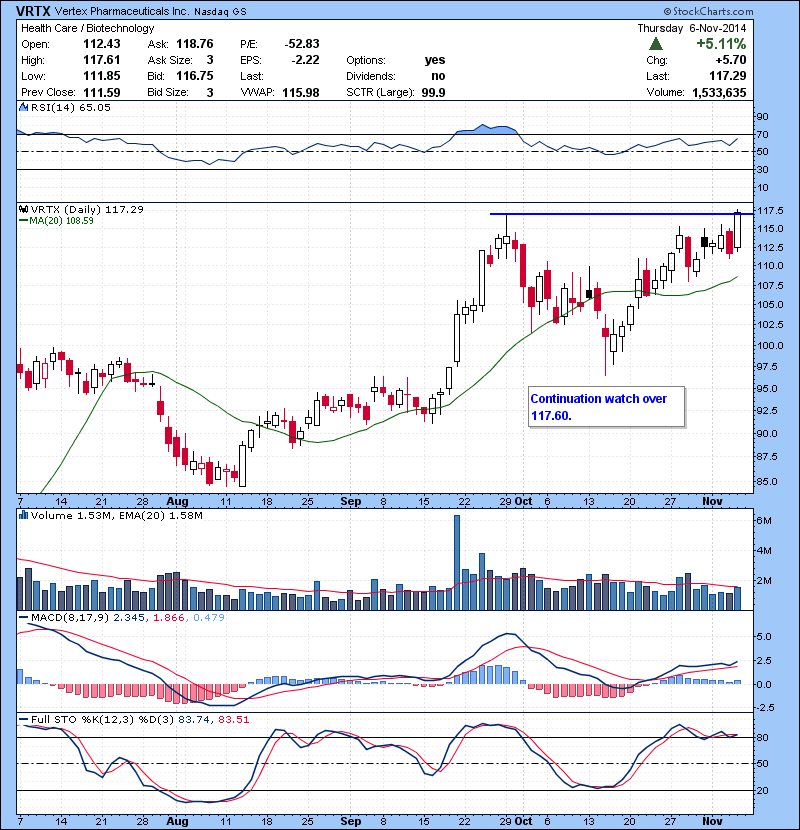The image size is (800, 830).
Task: Click the 70 level label on RSI axis
Action: (x=762, y=134)
